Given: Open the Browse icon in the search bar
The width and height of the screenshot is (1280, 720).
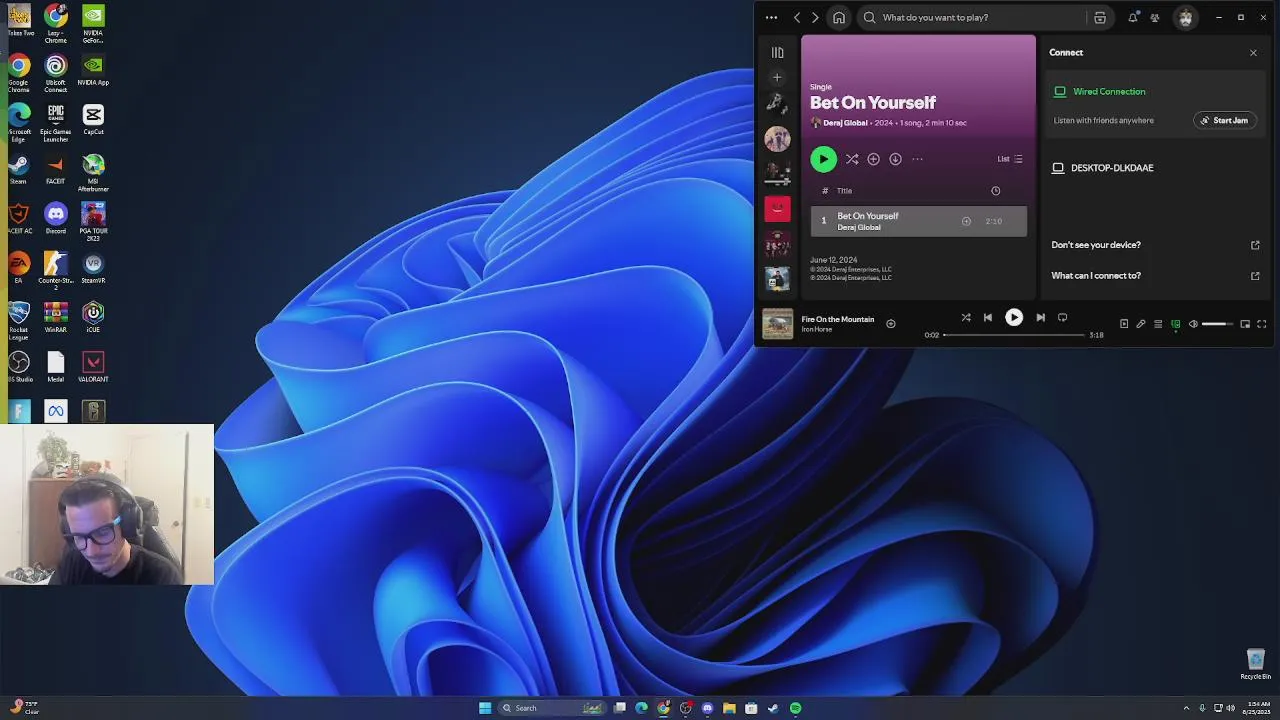Looking at the screenshot, I should [x=1100, y=17].
